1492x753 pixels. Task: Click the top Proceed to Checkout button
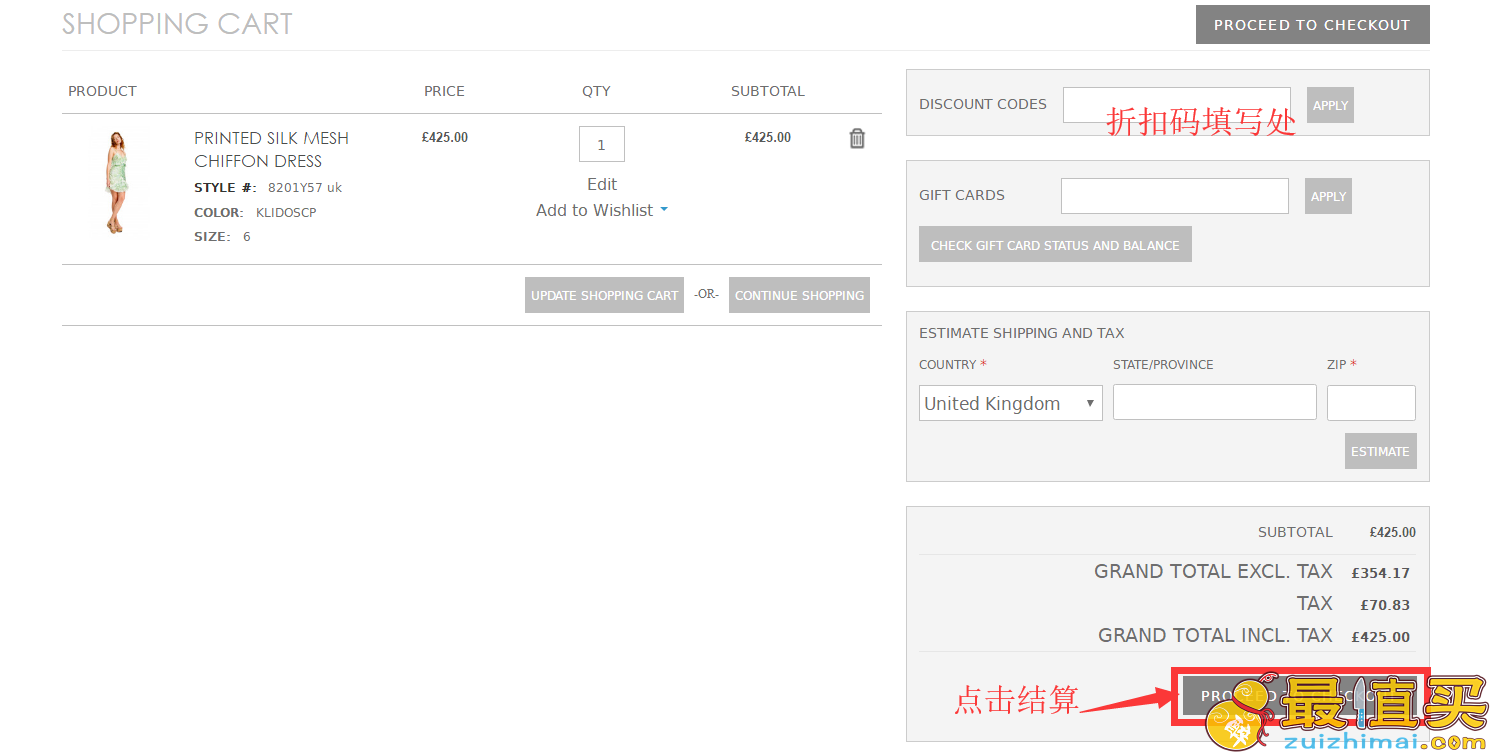(x=1312, y=25)
